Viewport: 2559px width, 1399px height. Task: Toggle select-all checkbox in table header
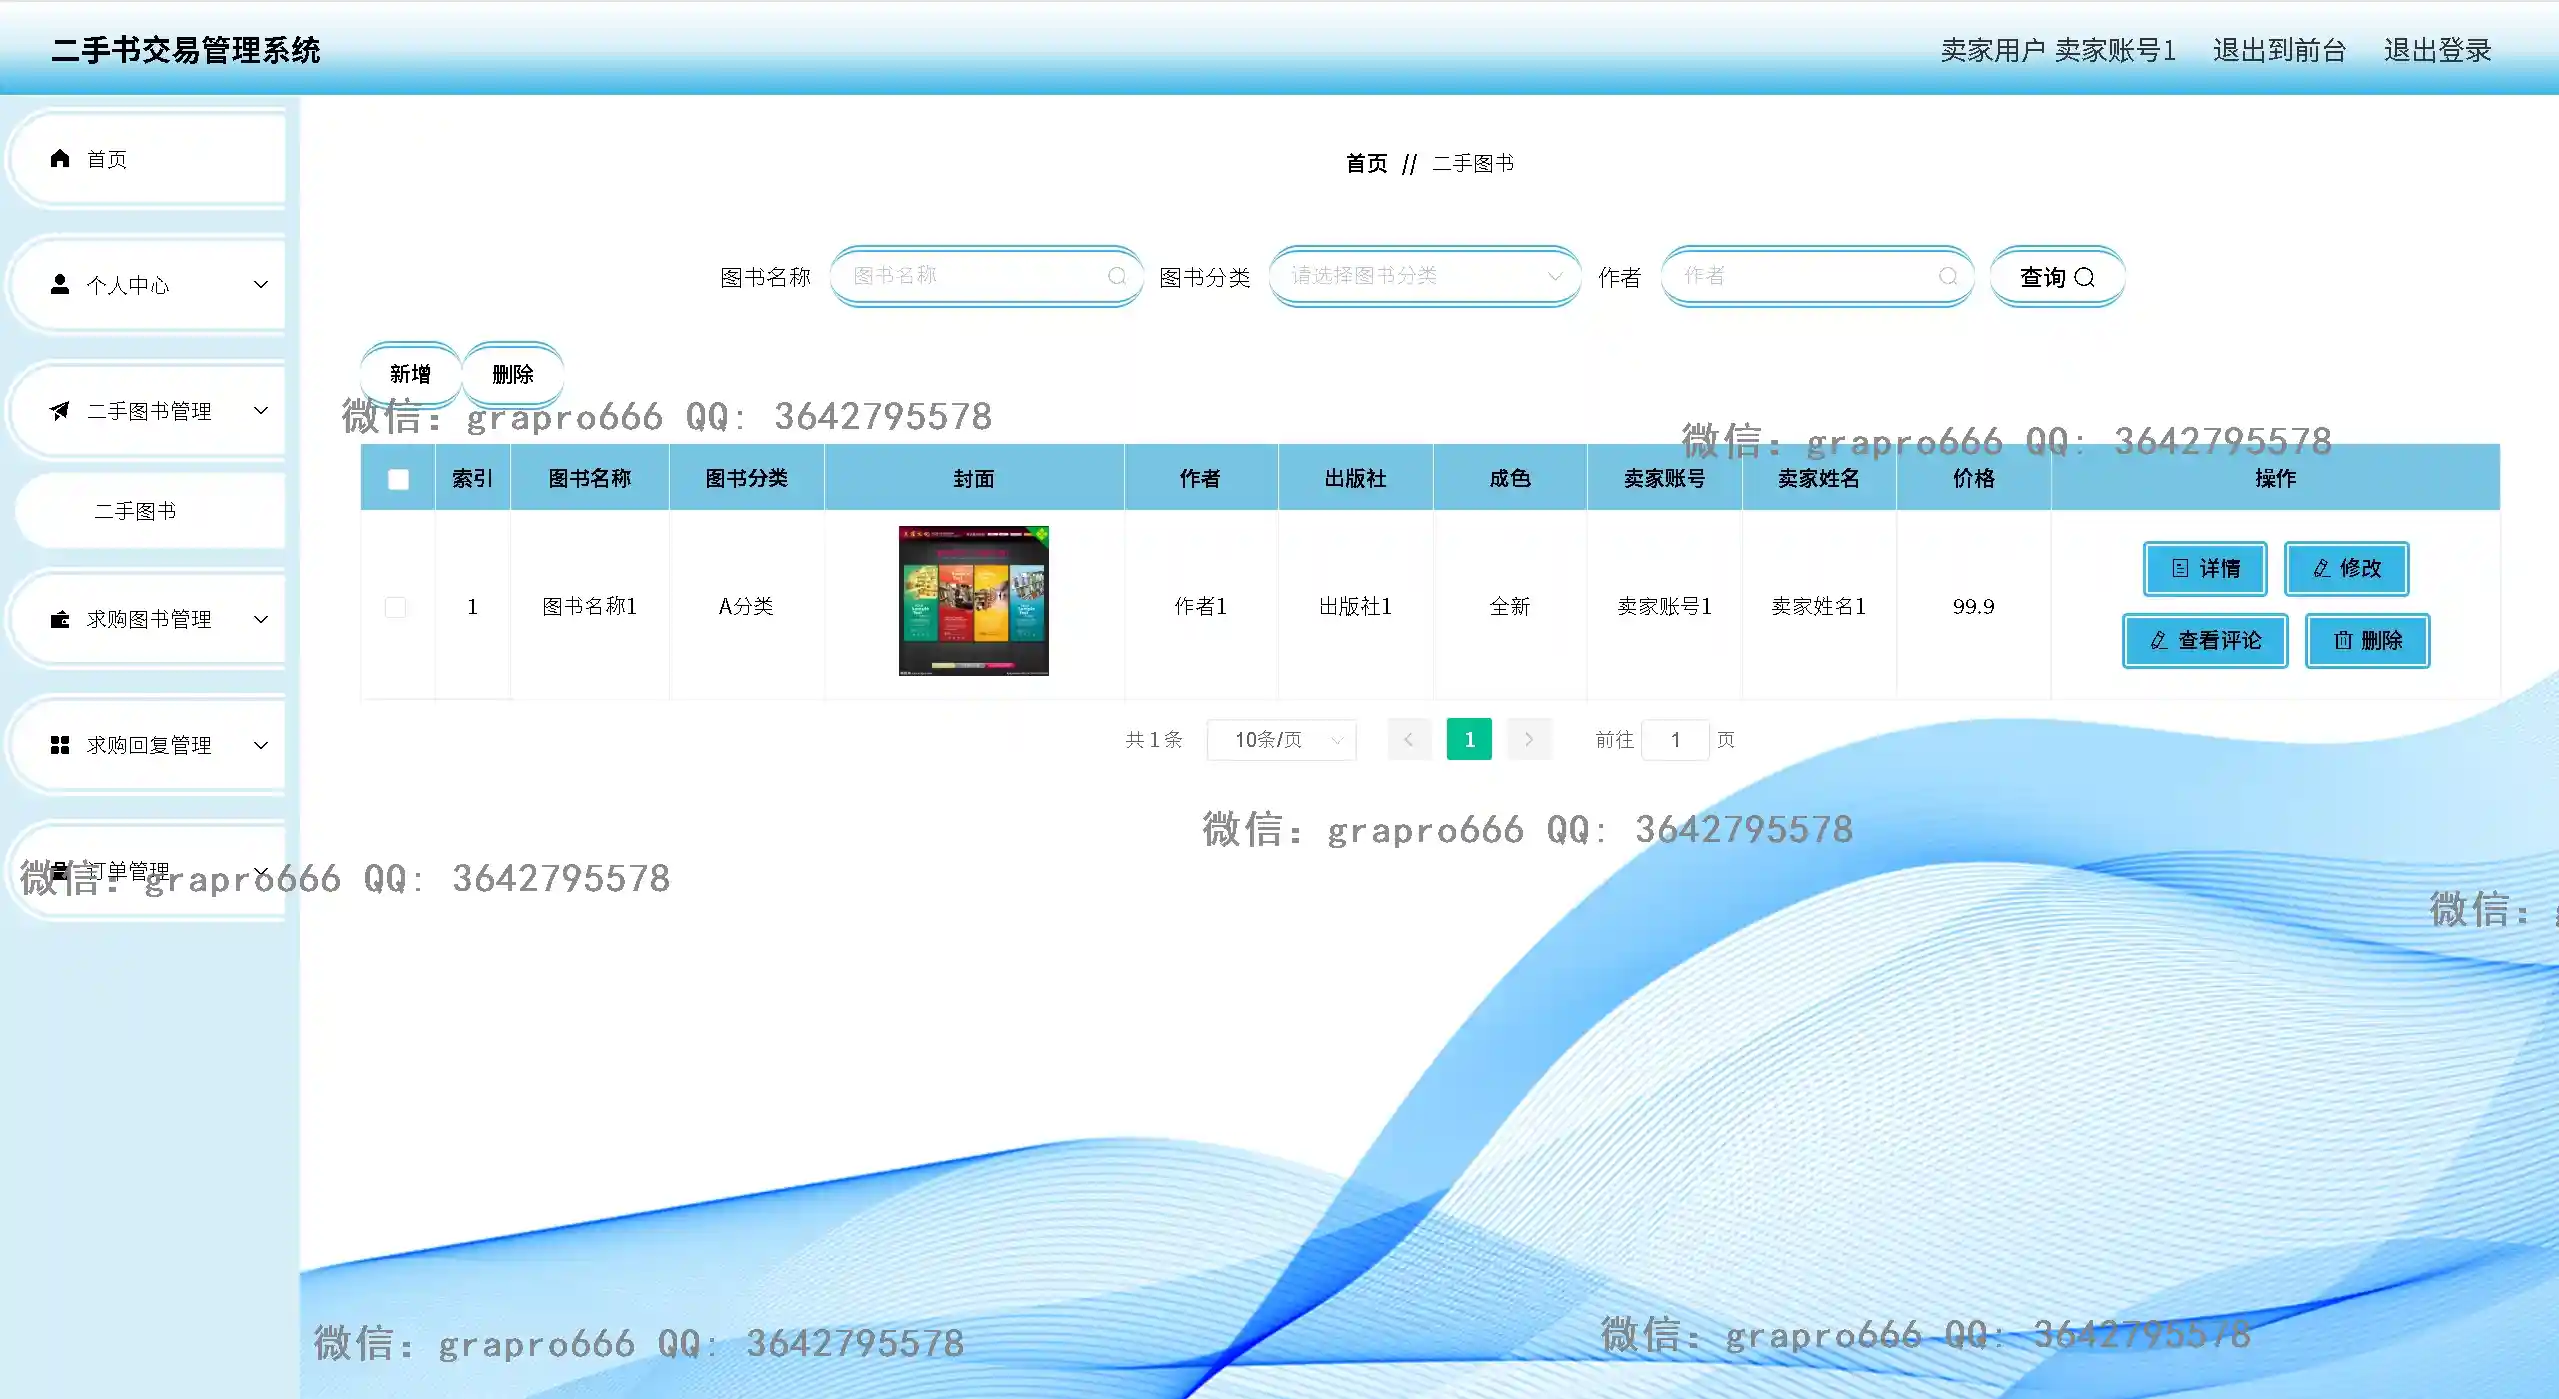(x=398, y=479)
